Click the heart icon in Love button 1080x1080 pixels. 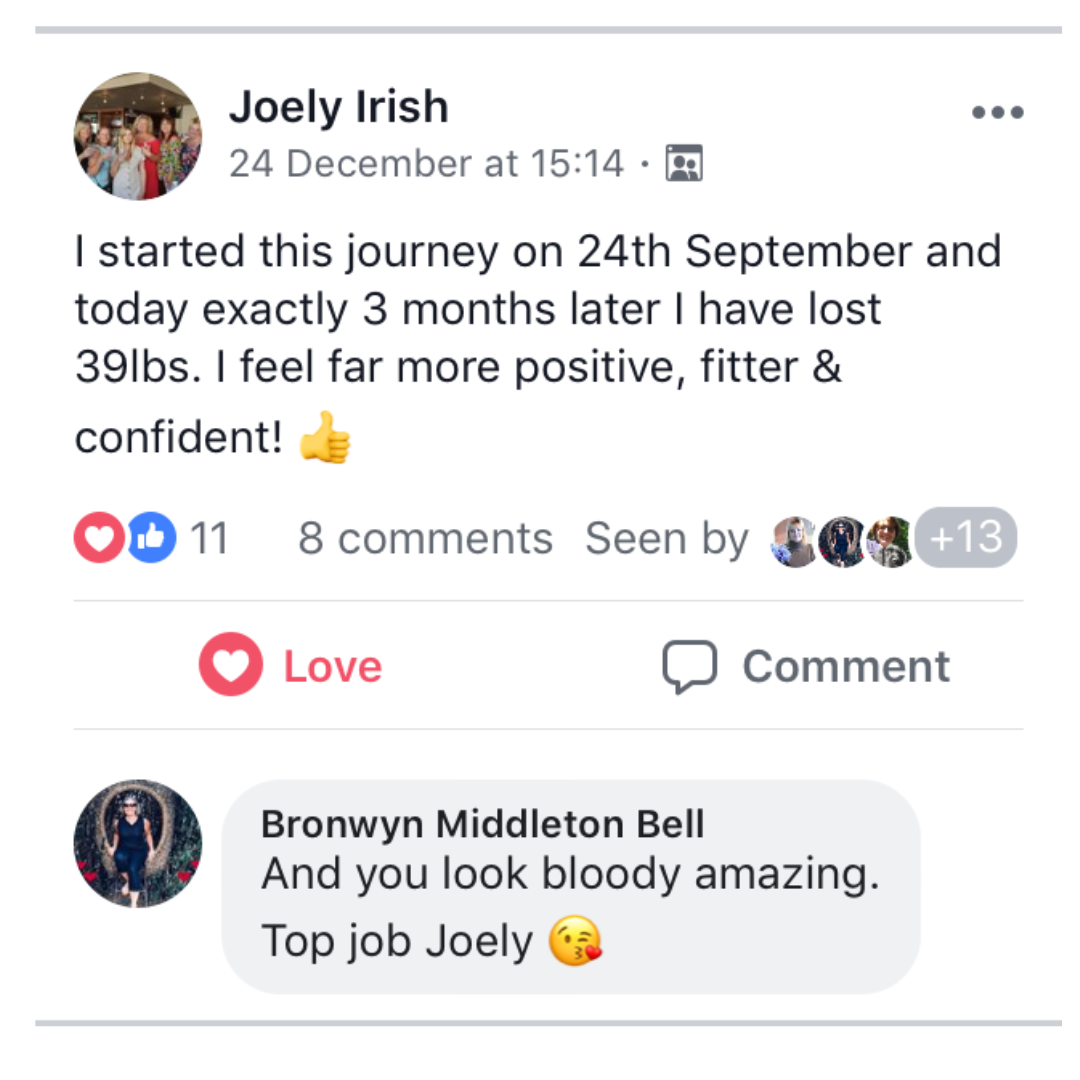[x=230, y=665]
